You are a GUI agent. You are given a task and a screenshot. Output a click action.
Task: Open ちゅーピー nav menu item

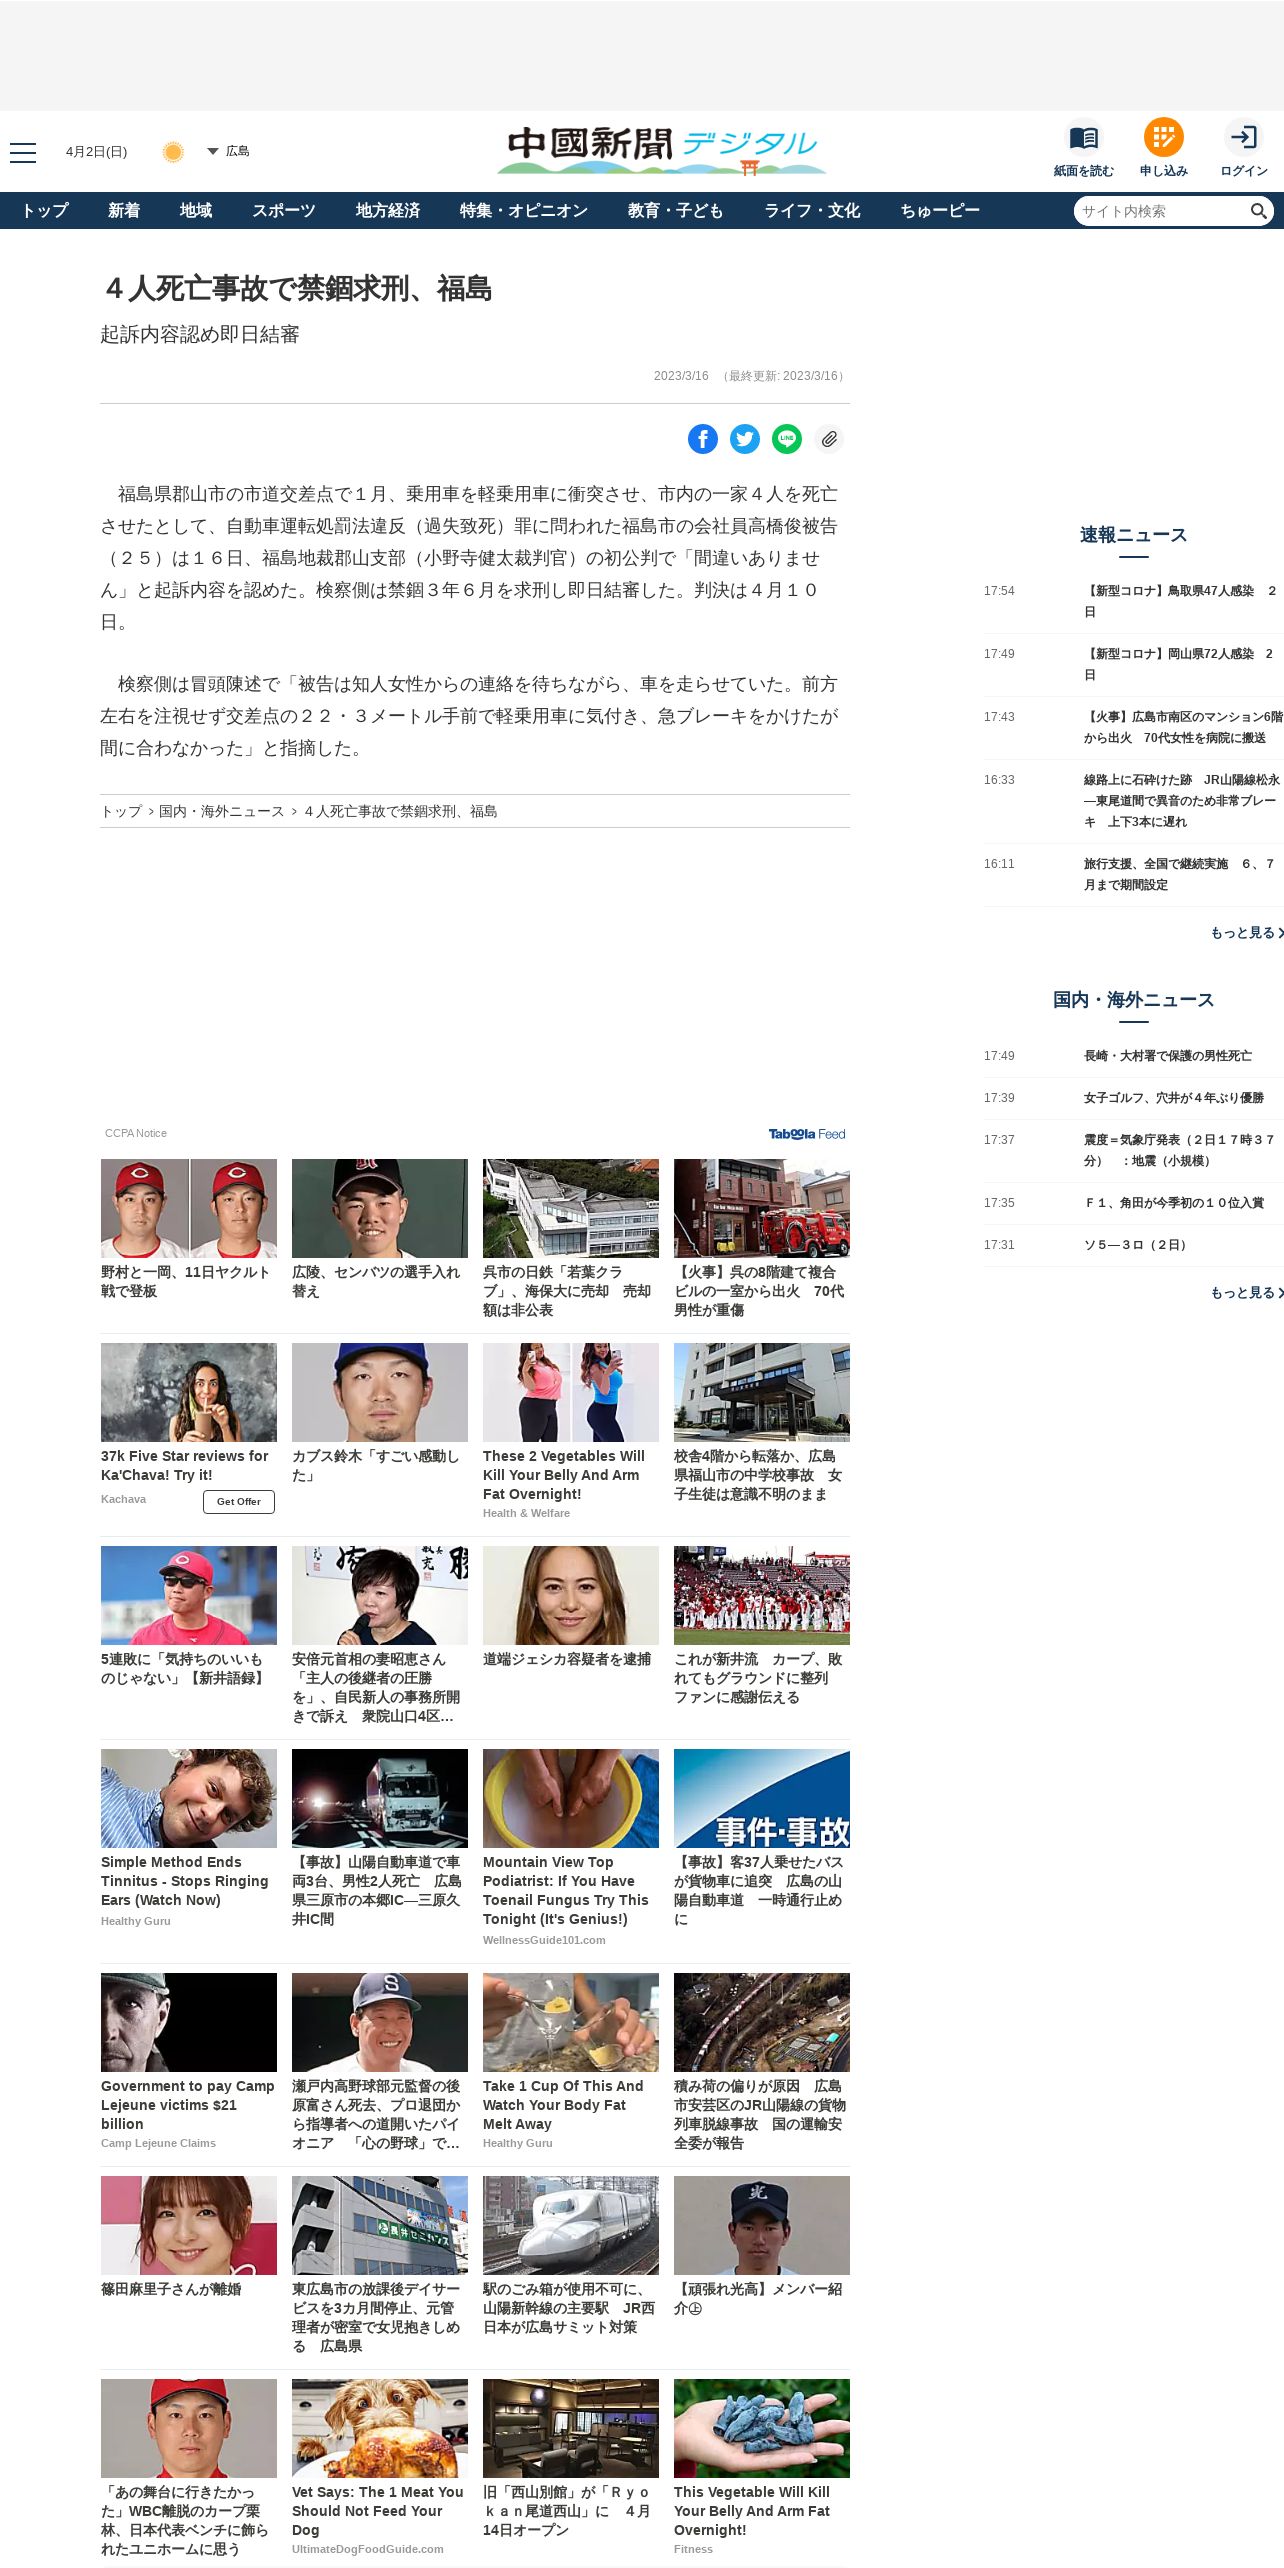(x=940, y=211)
